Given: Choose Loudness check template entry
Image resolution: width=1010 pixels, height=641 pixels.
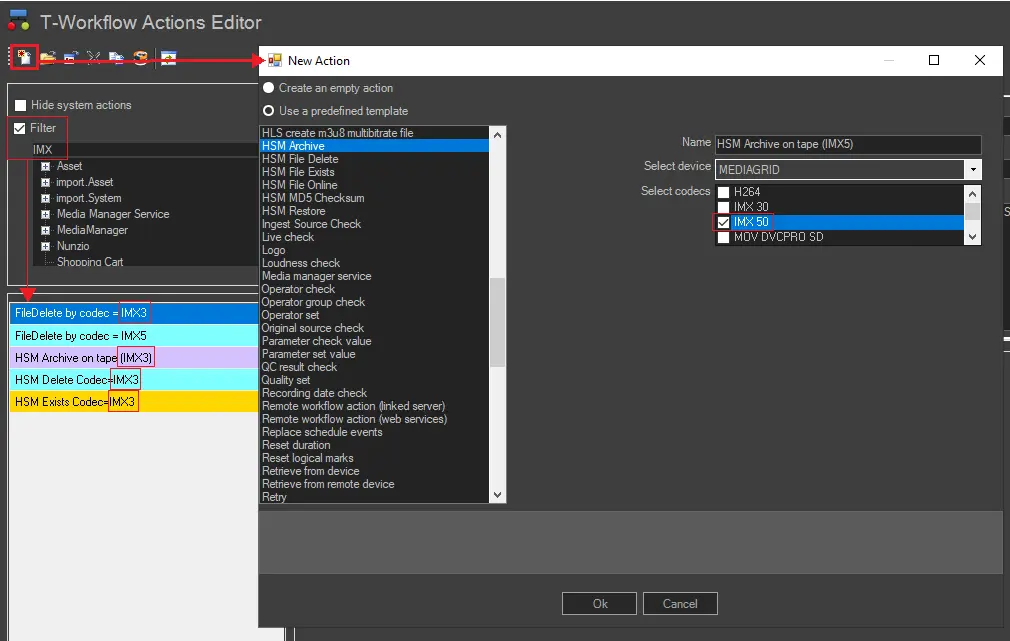Looking at the screenshot, I should point(301,263).
